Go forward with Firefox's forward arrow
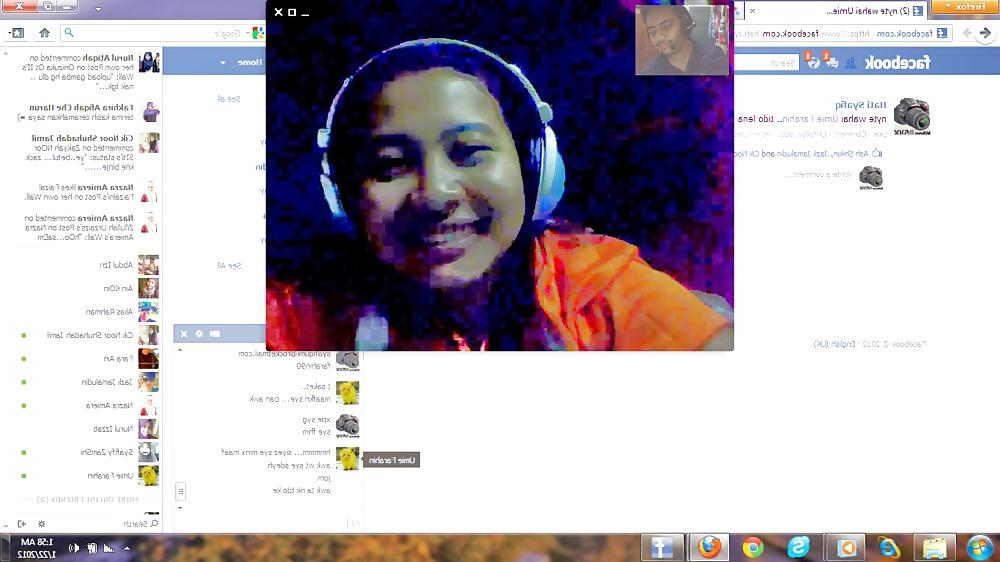The width and height of the screenshot is (1000, 562). [967, 33]
